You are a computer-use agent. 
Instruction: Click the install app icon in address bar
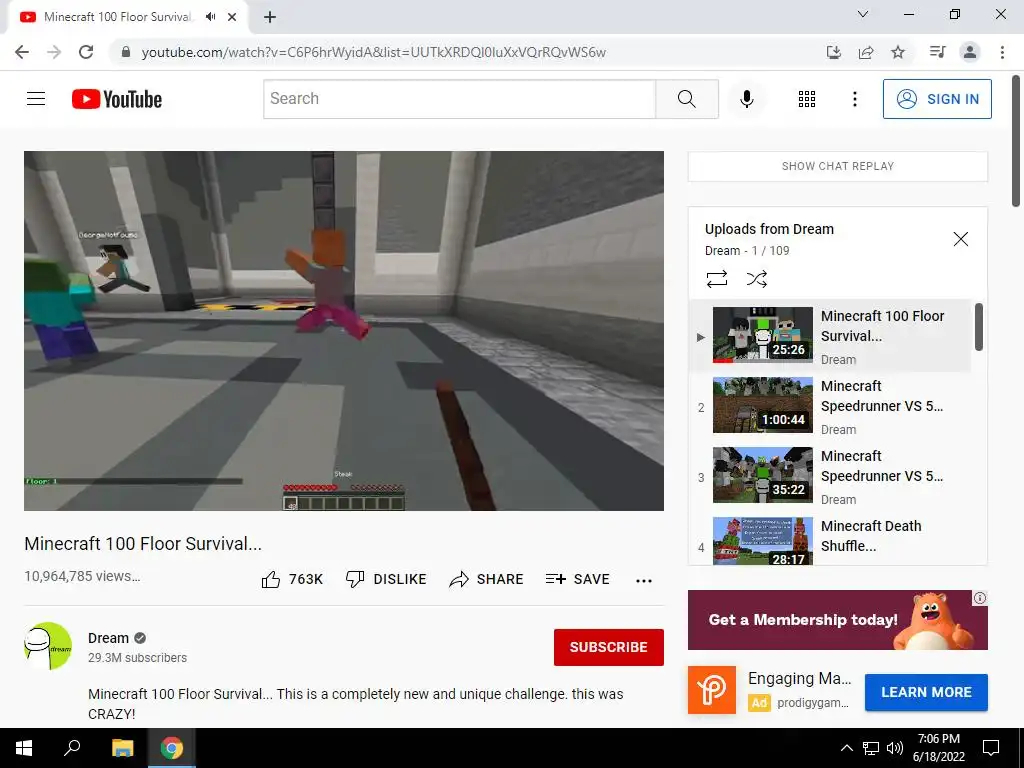(833, 52)
